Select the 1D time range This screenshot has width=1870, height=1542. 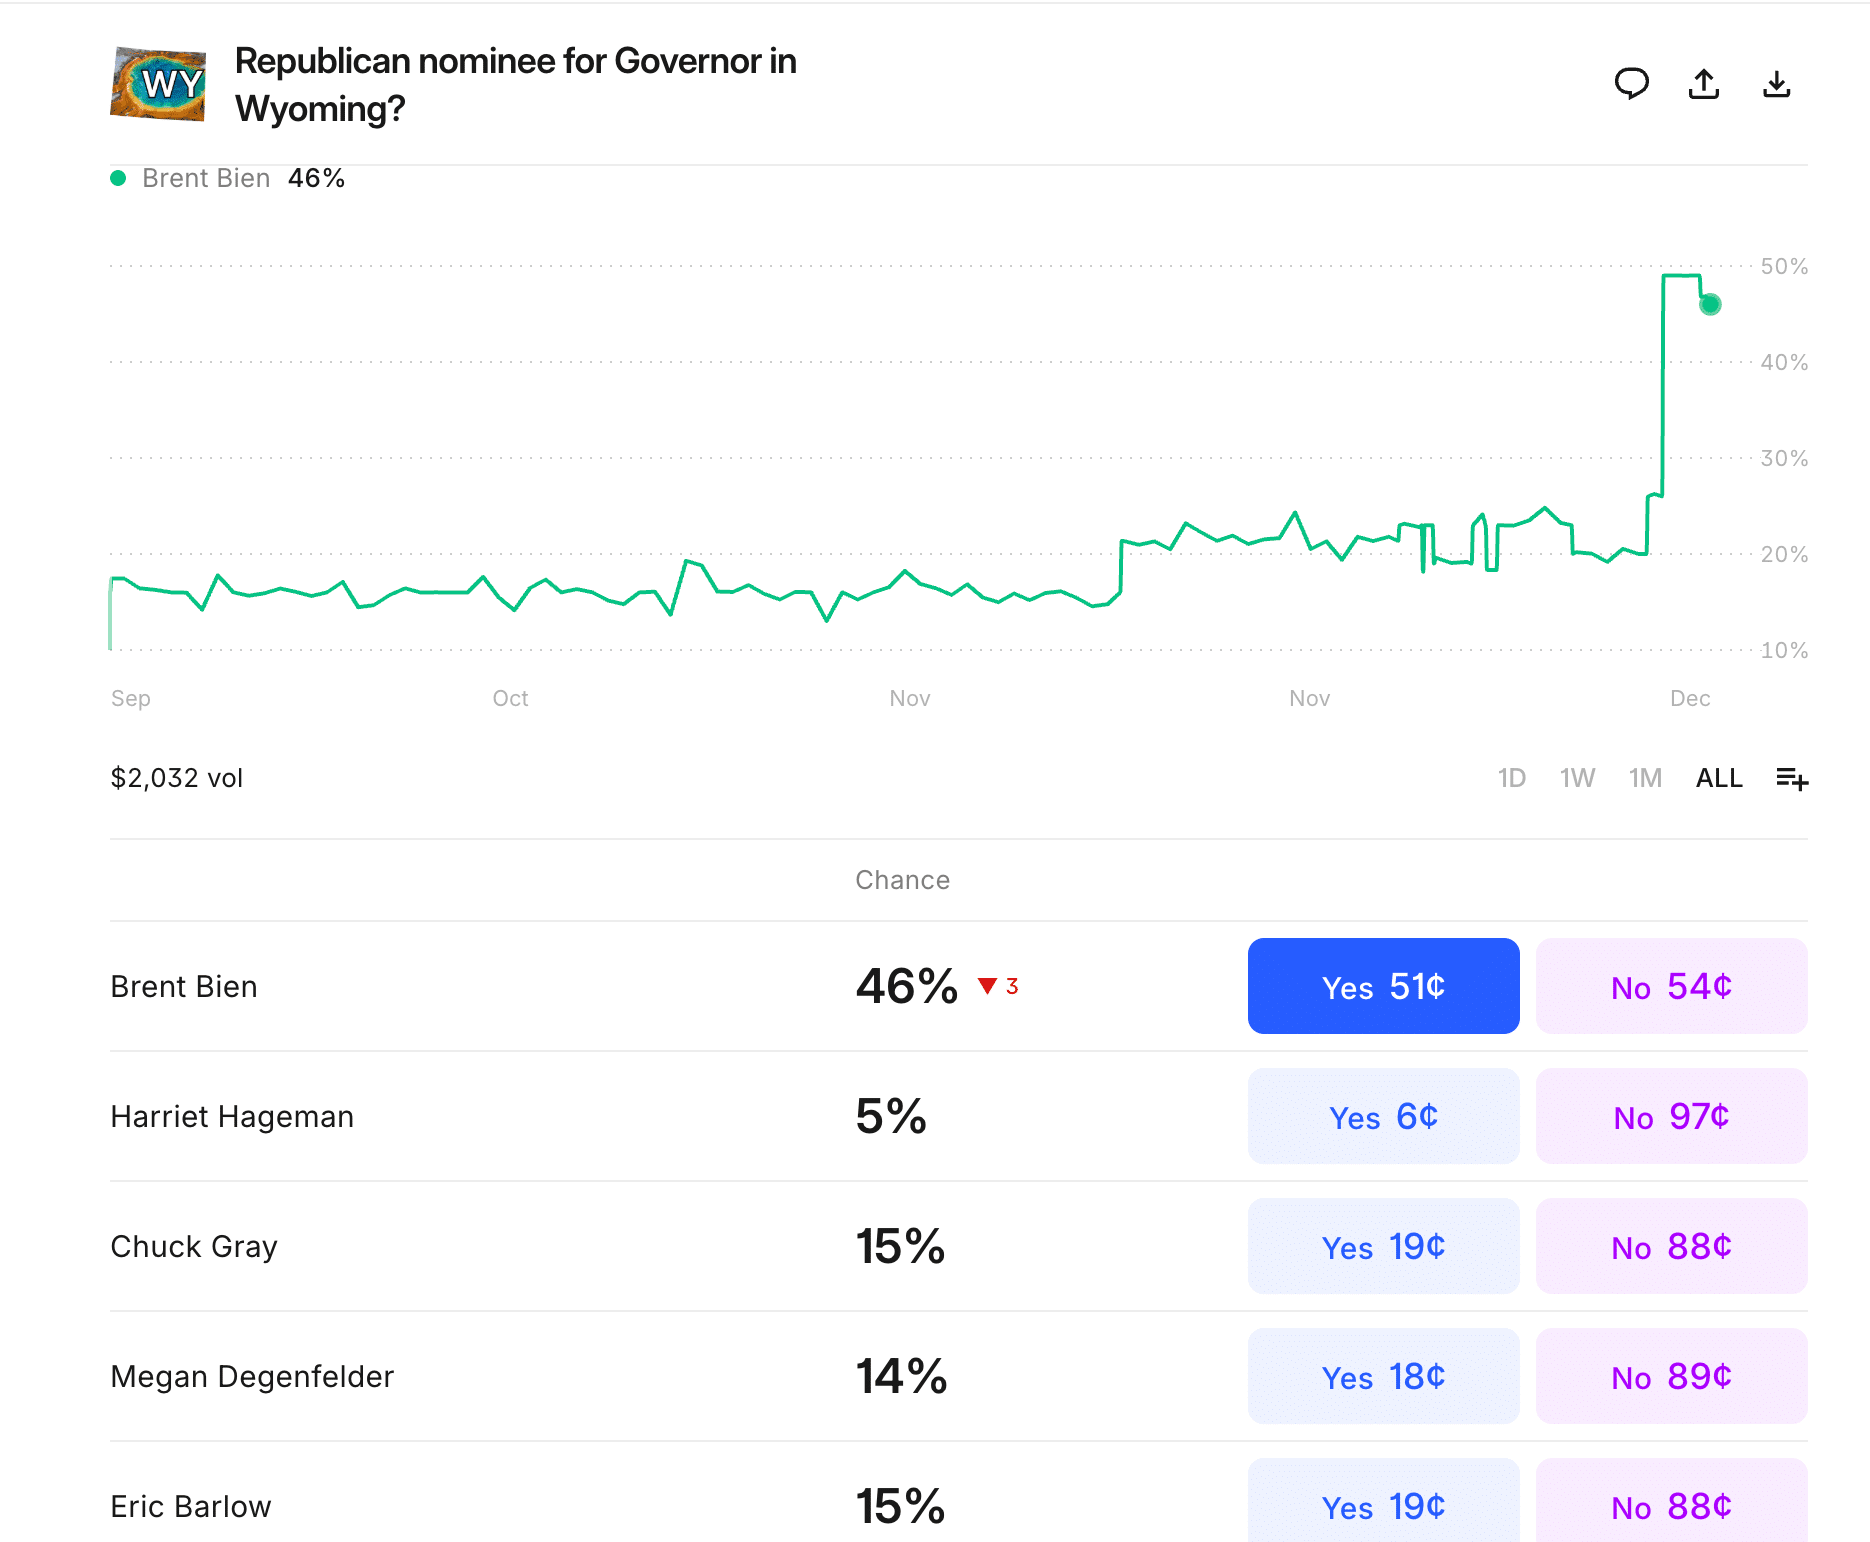[1511, 778]
